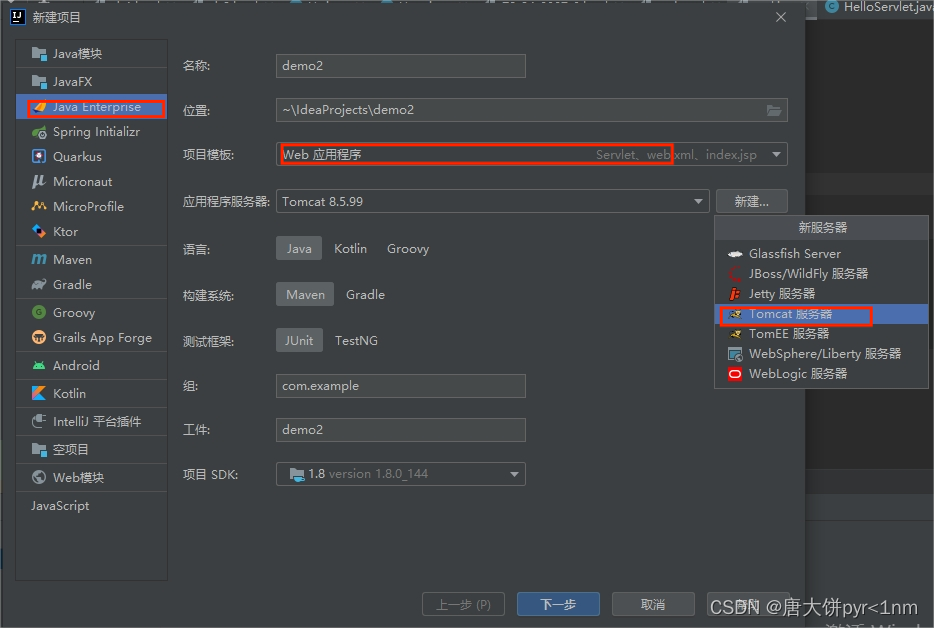Viewport: 934px width, 628px height.
Task: Click the Jetty server icon
Action: [x=735, y=294]
